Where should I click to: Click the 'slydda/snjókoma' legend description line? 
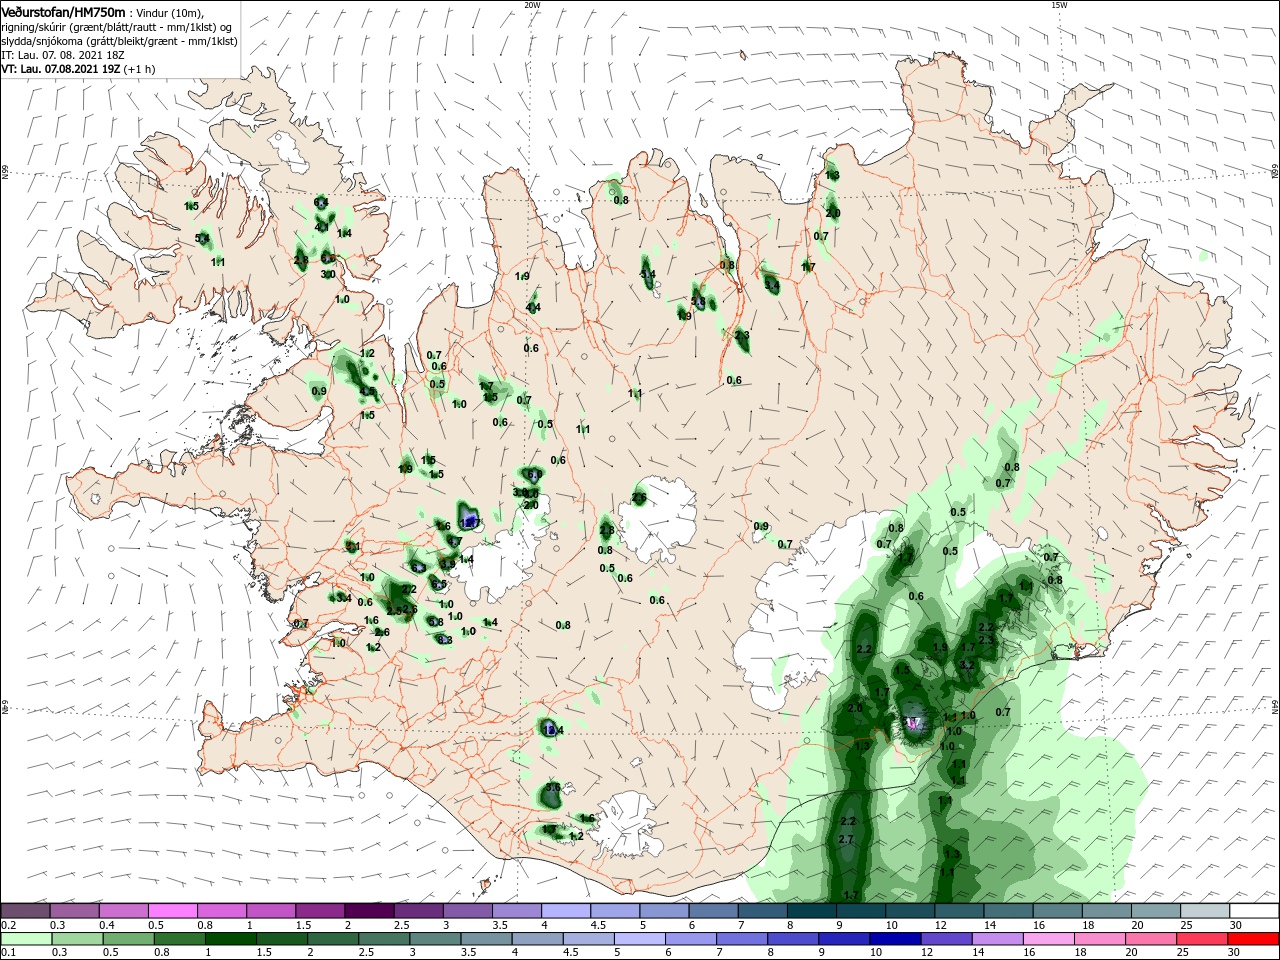click(119, 41)
